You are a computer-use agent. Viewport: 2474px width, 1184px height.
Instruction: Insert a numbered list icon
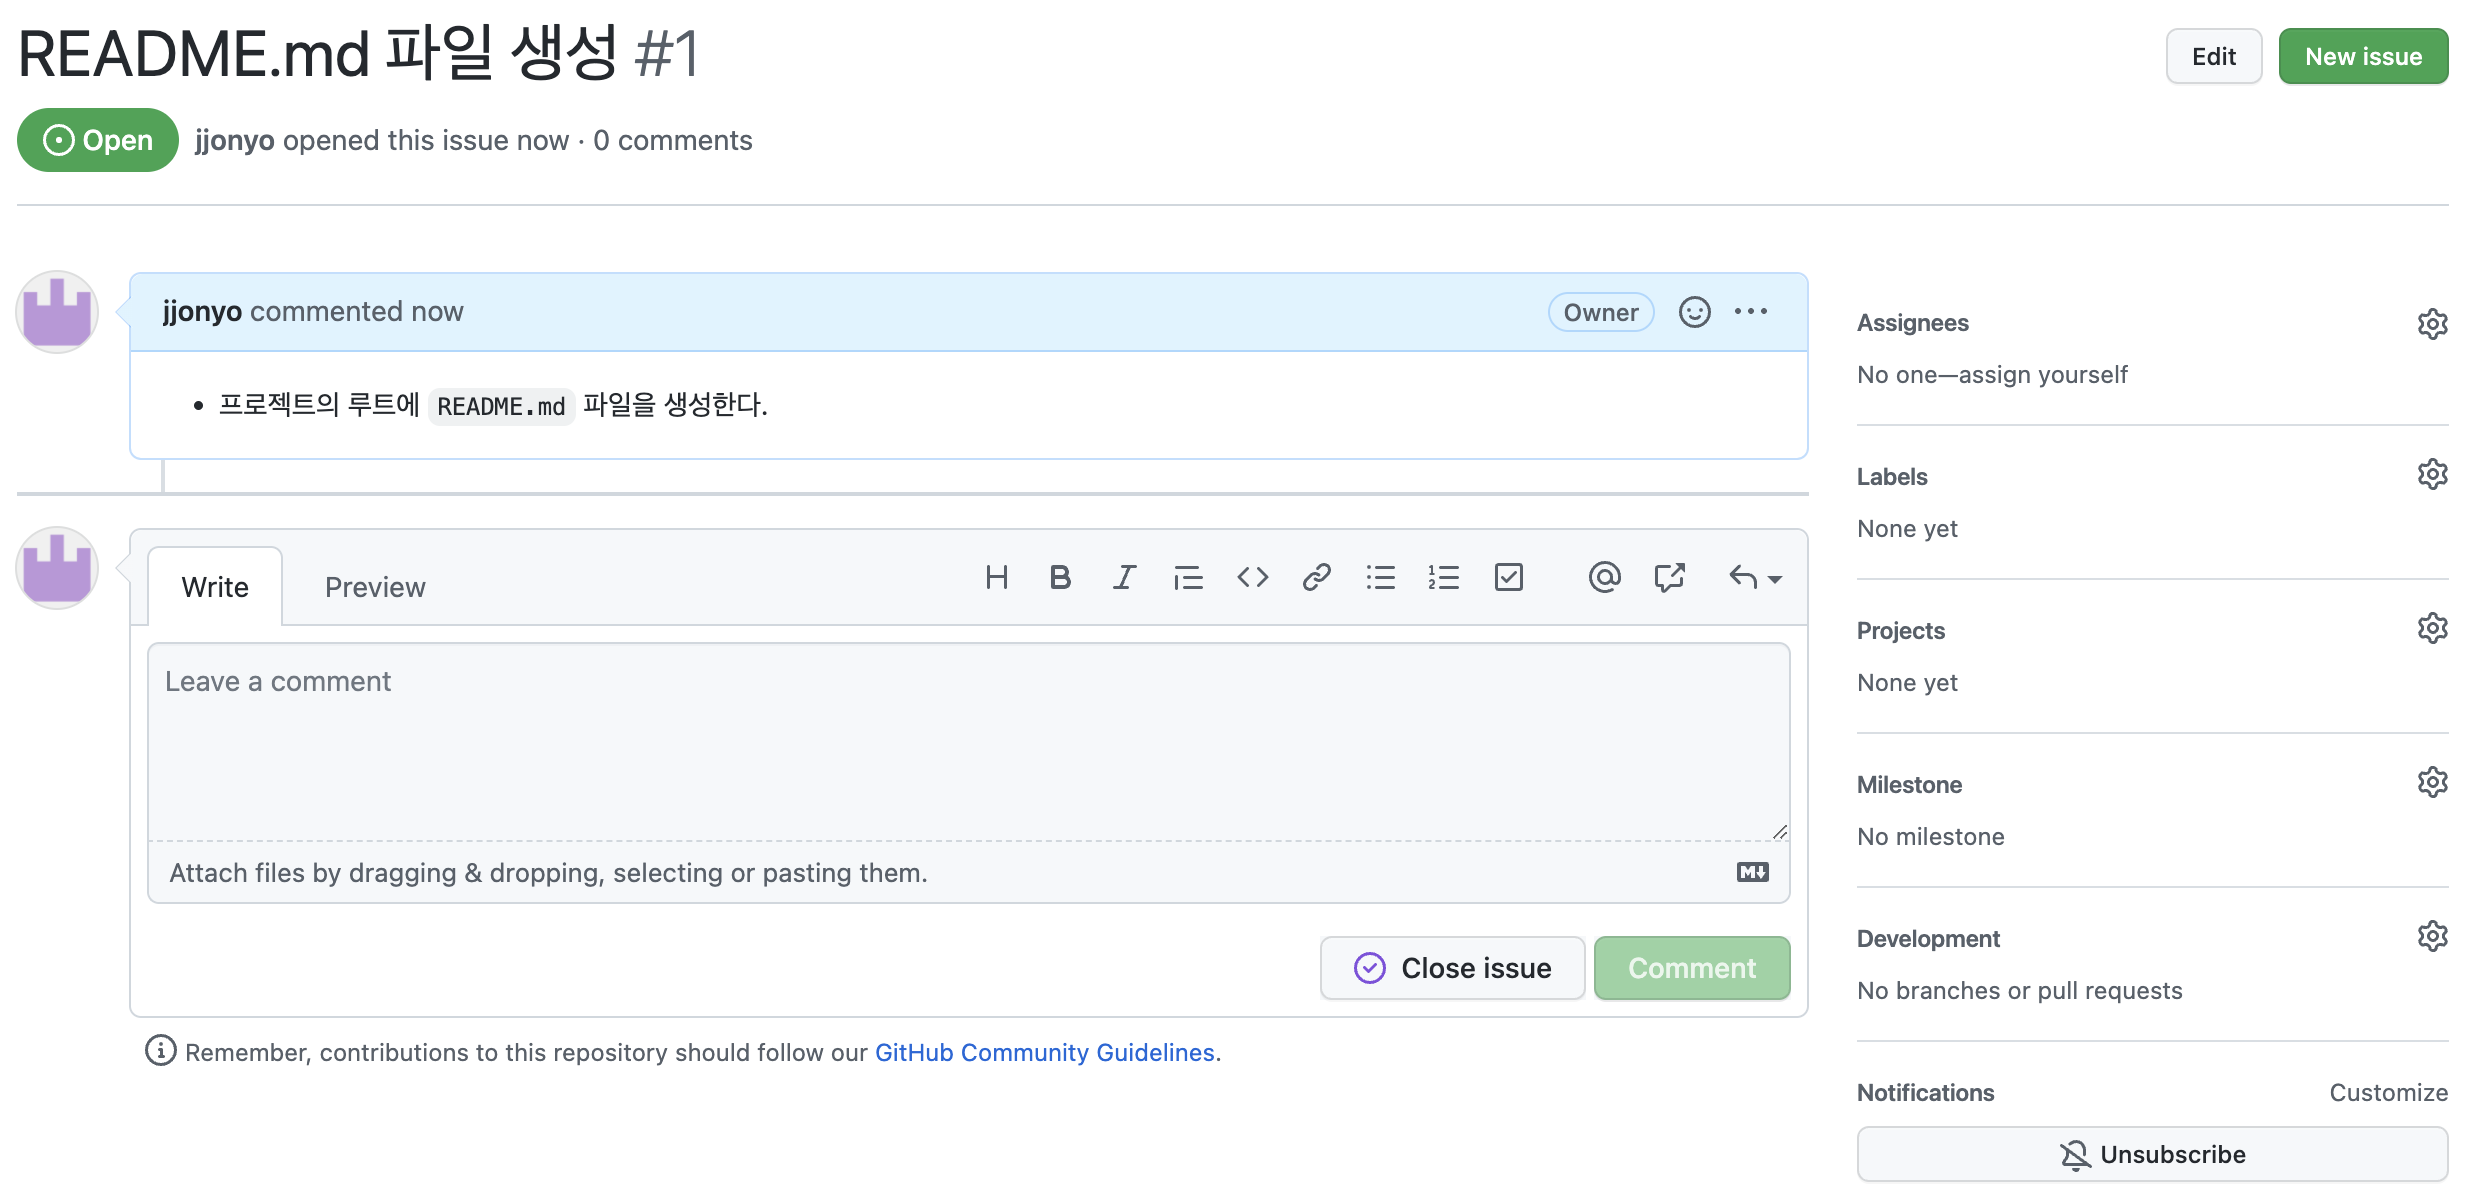[x=1444, y=578]
